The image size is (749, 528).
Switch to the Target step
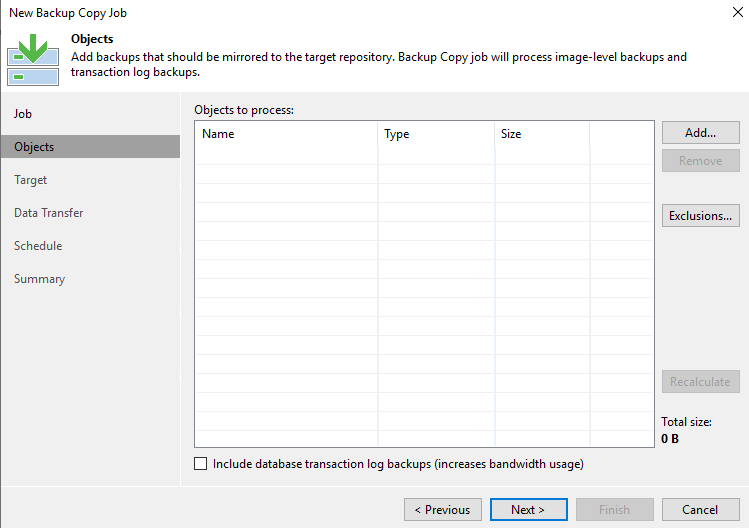click(x=31, y=180)
